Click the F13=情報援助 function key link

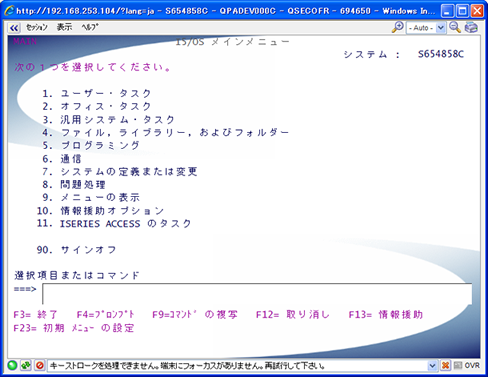pos(386,315)
